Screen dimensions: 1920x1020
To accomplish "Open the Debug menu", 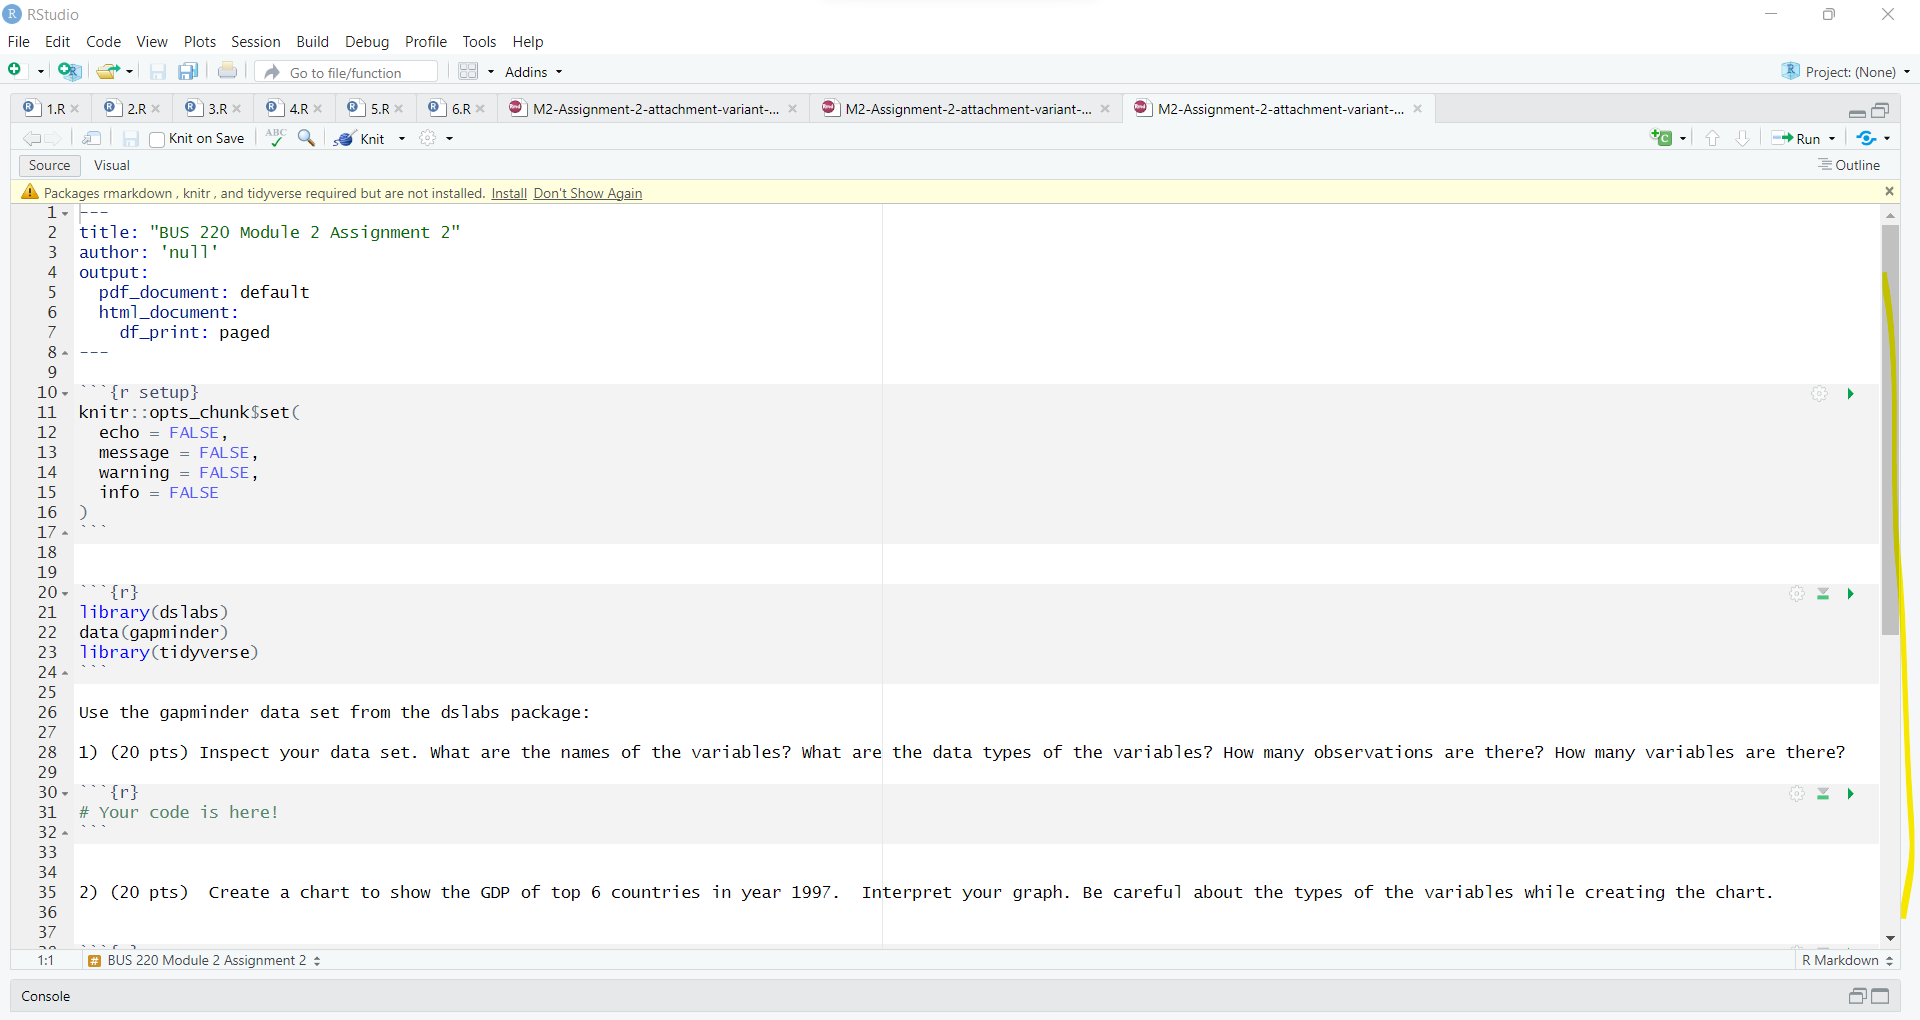I will click(367, 41).
